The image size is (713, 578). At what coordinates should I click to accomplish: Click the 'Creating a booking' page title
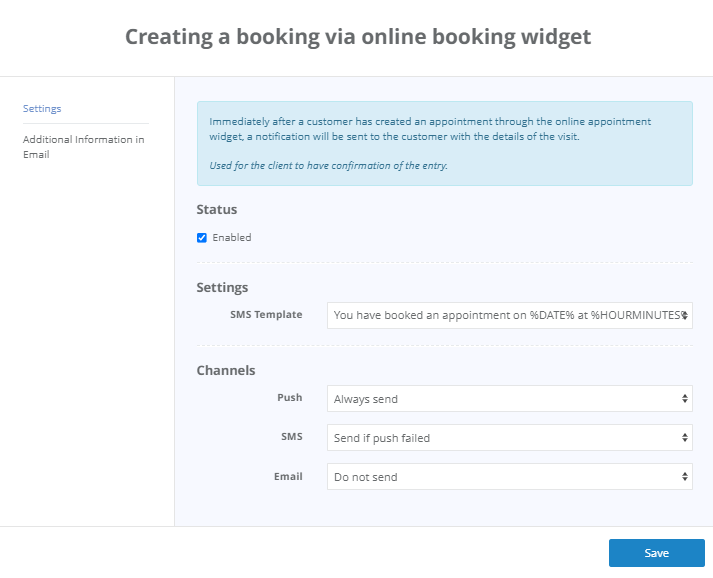point(357,37)
